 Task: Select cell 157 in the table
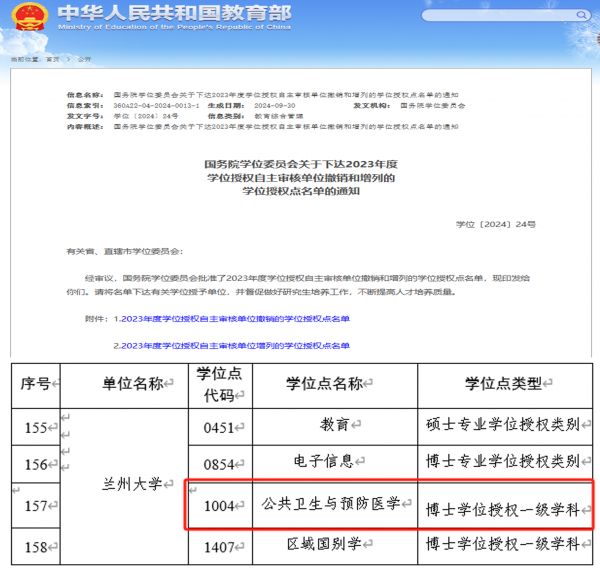[36, 506]
